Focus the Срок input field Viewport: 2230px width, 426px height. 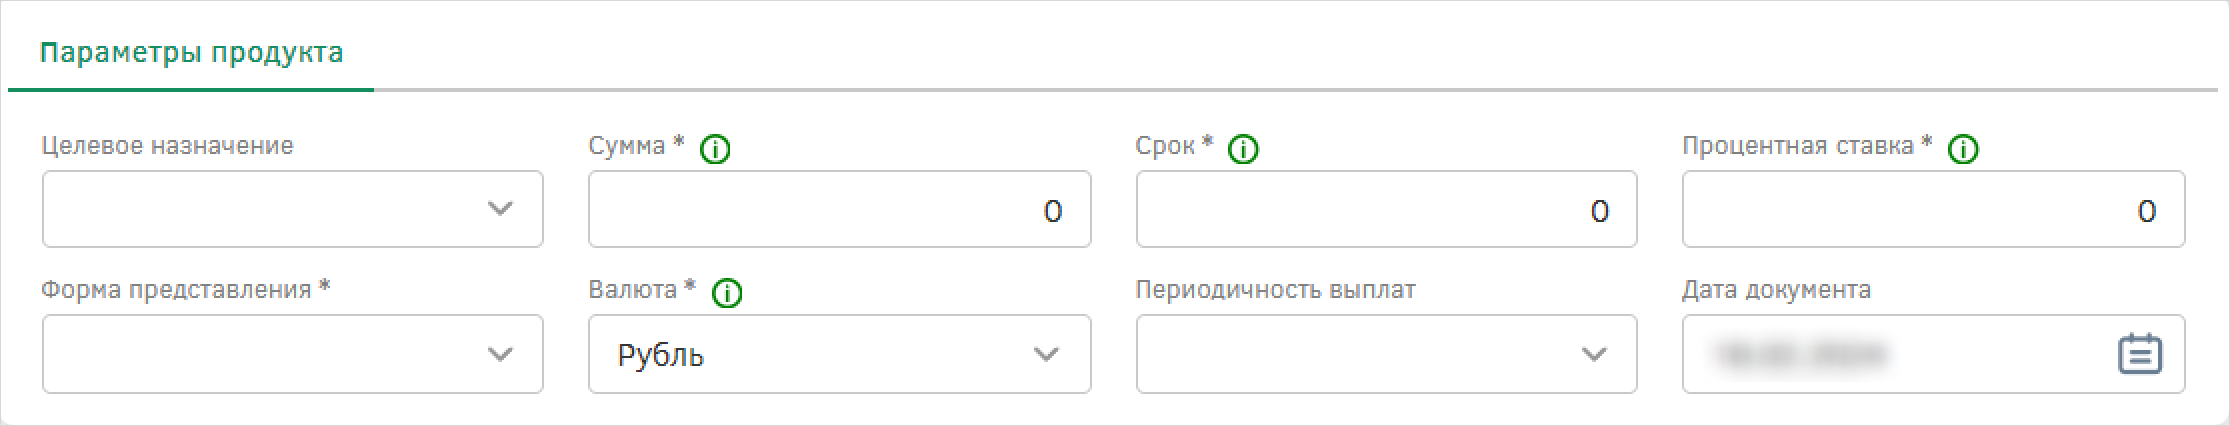point(1386,209)
